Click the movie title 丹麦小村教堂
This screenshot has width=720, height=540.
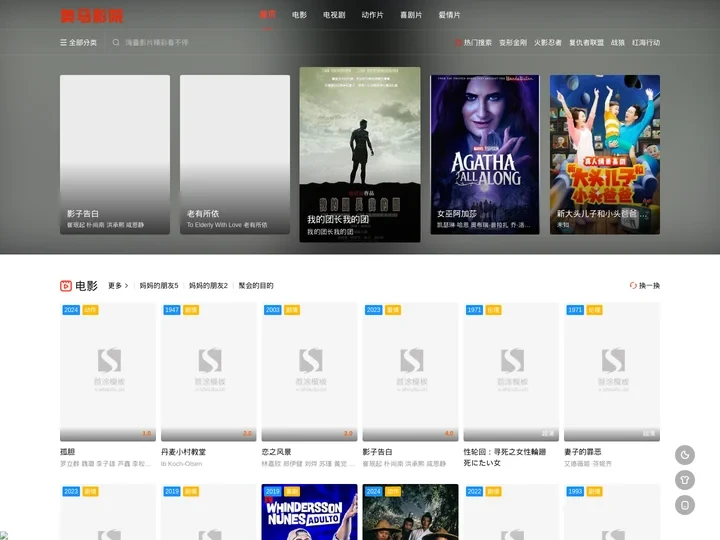[x=183, y=452]
